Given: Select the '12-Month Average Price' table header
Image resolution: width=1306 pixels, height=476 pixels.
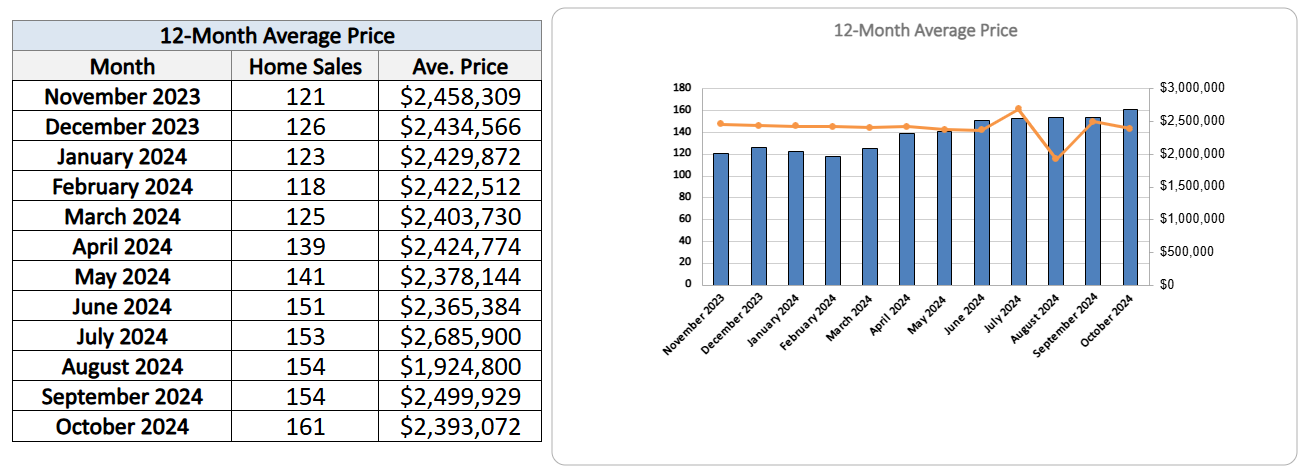Looking at the screenshot, I should [277, 36].
